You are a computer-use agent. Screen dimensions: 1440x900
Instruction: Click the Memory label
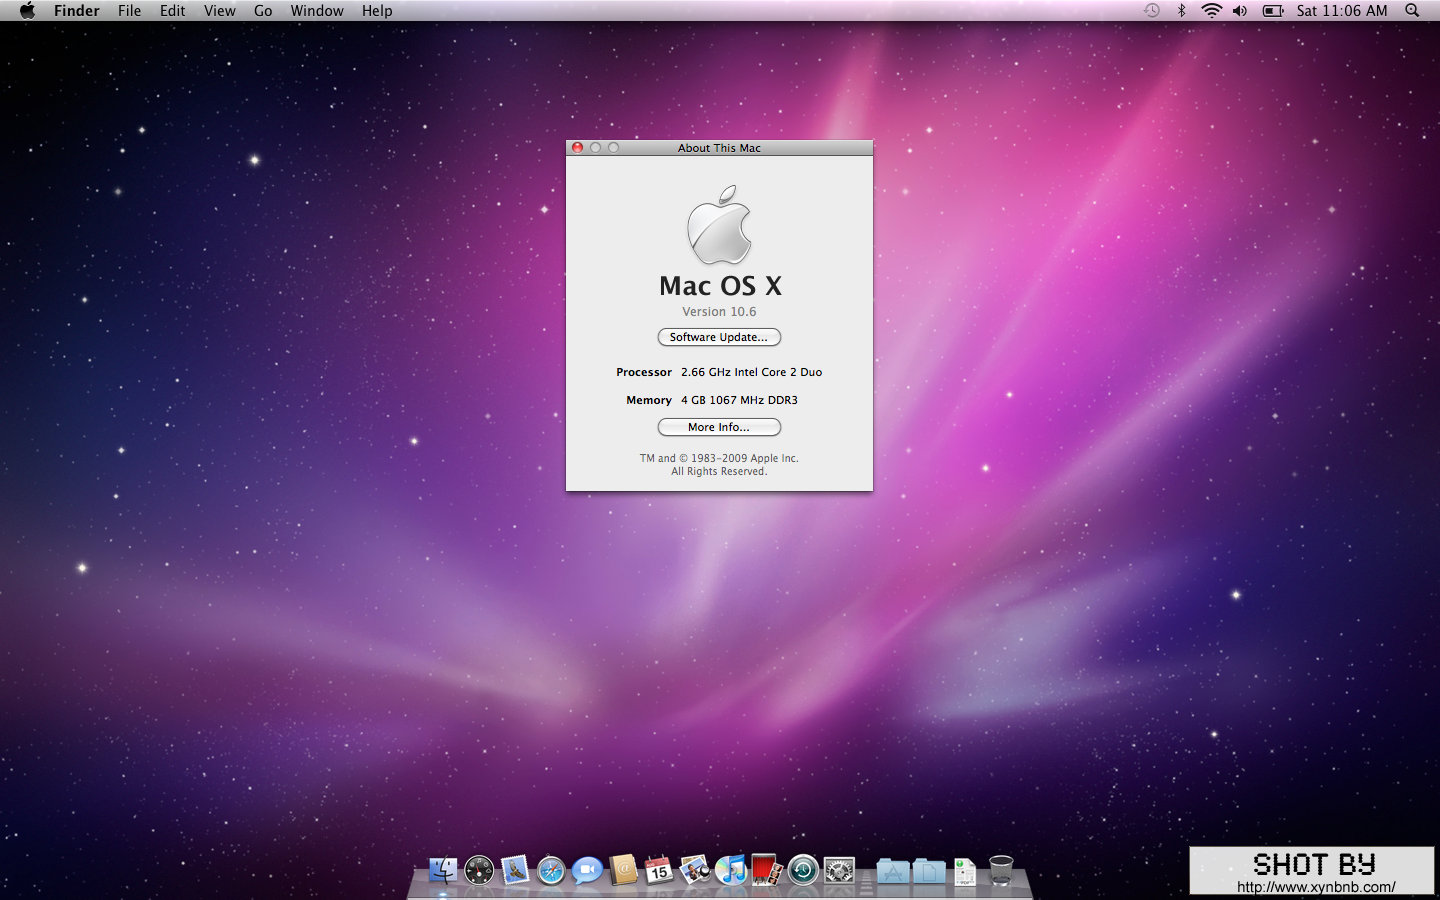pos(649,400)
